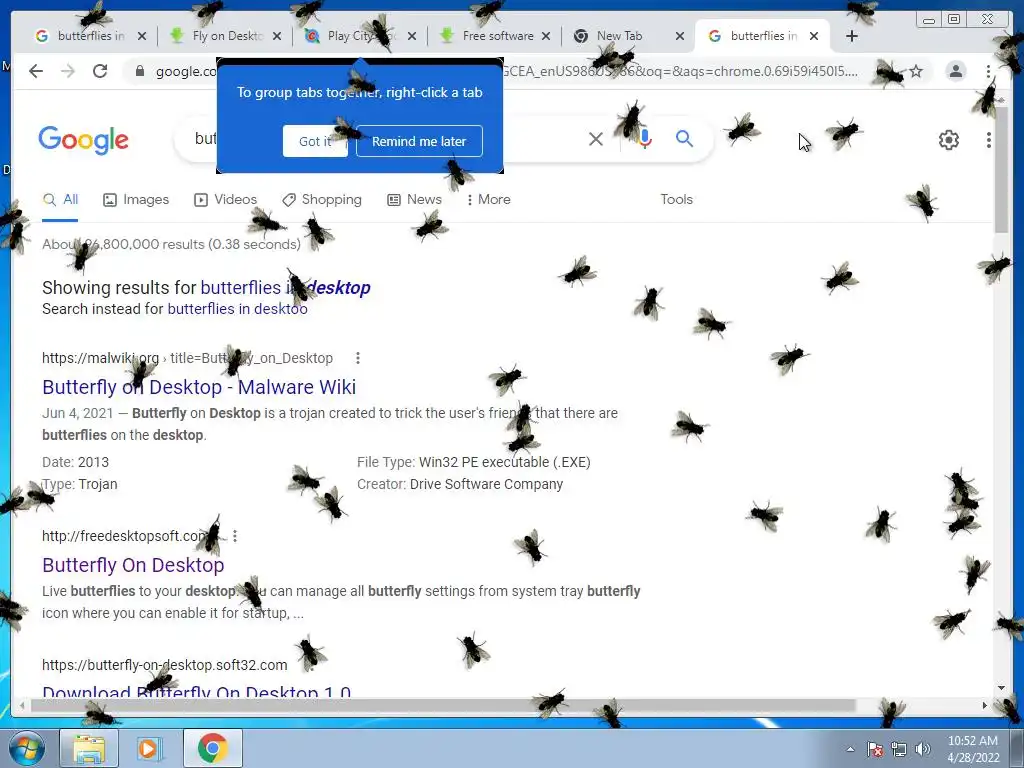This screenshot has width=1024, height=768.
Task: Launch media player from taskbar
Action: coord(149,748)
